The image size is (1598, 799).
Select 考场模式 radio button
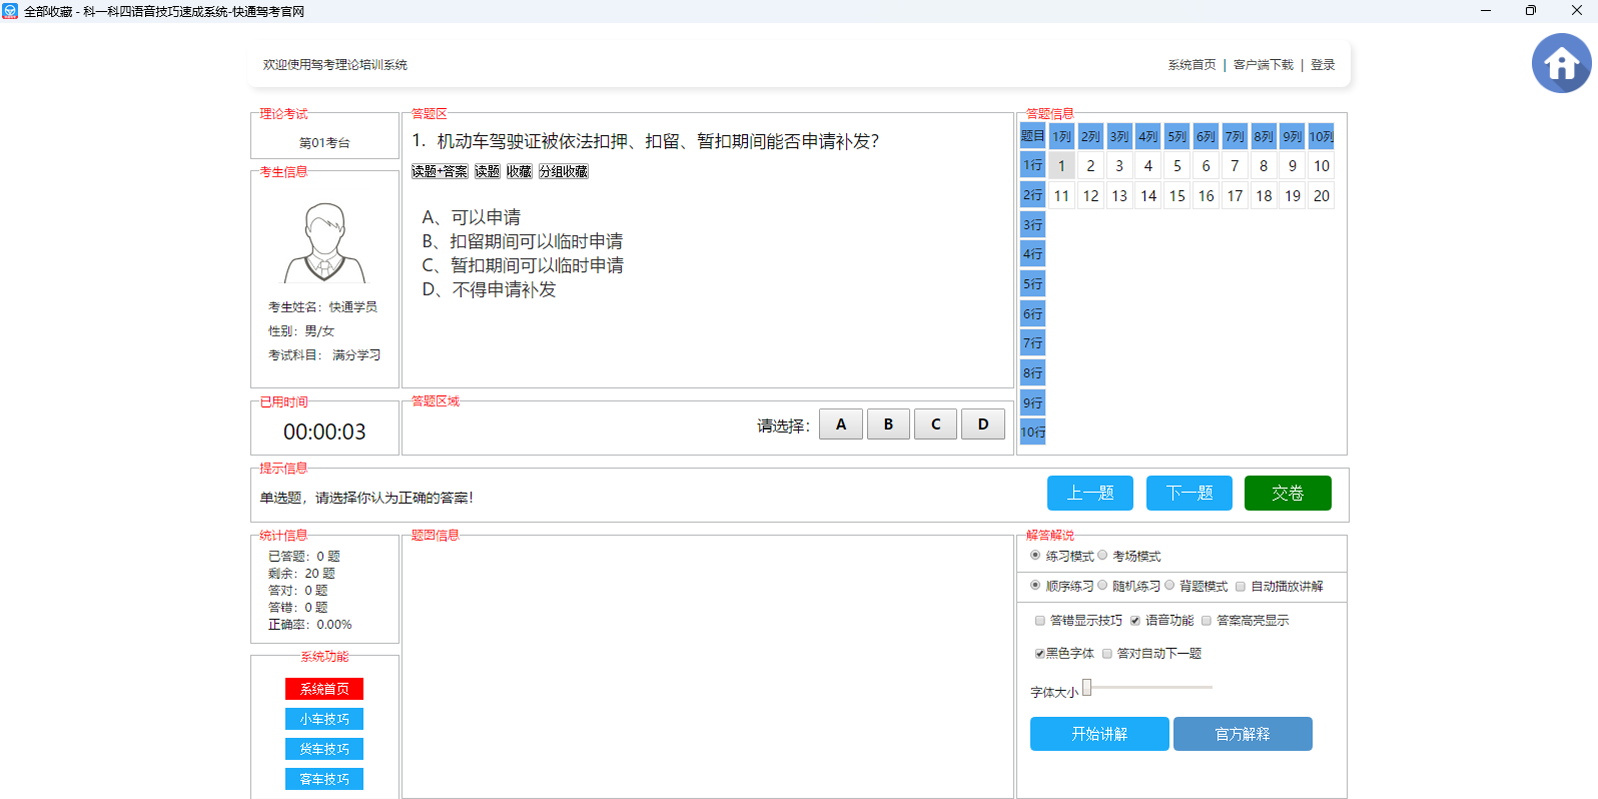click(1103, 556)
